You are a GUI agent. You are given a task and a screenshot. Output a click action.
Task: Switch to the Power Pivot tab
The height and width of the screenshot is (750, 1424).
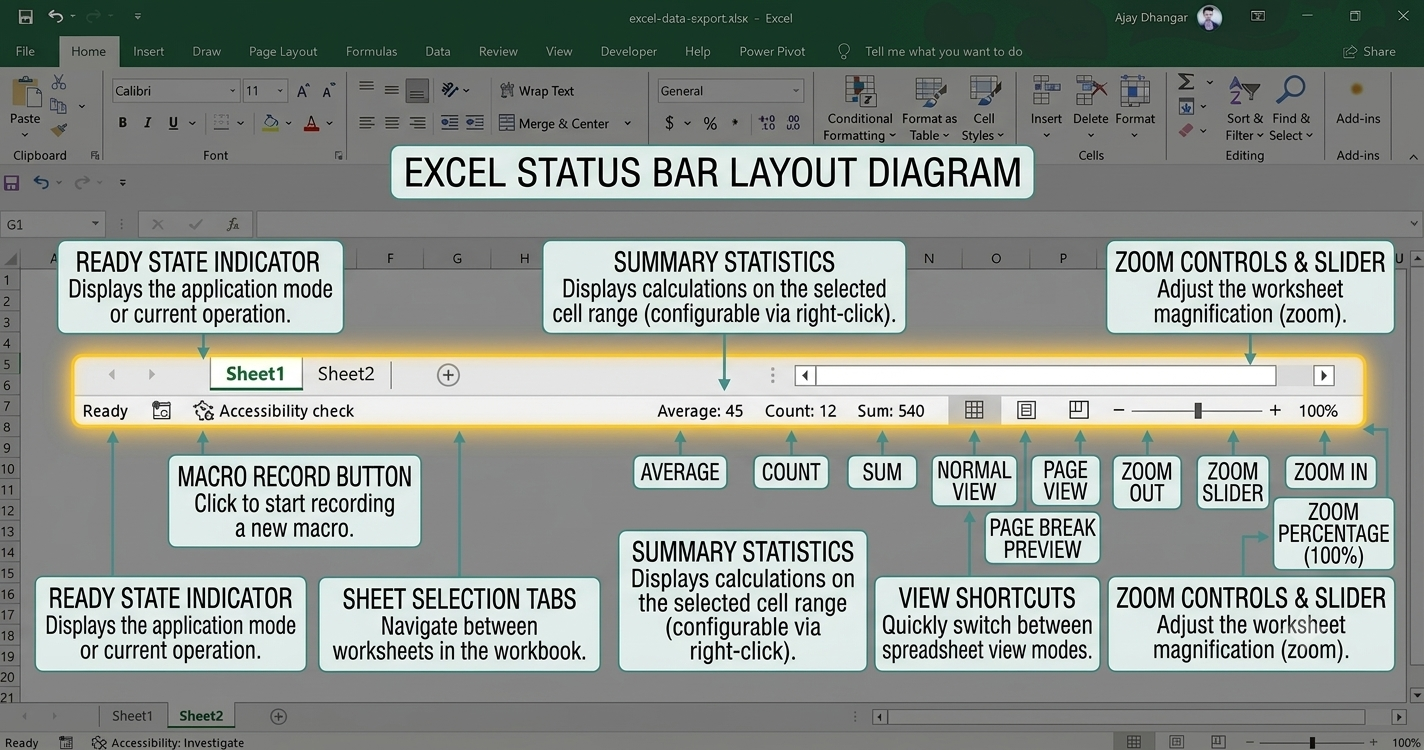pyautogui.click(x=772, y=51)
